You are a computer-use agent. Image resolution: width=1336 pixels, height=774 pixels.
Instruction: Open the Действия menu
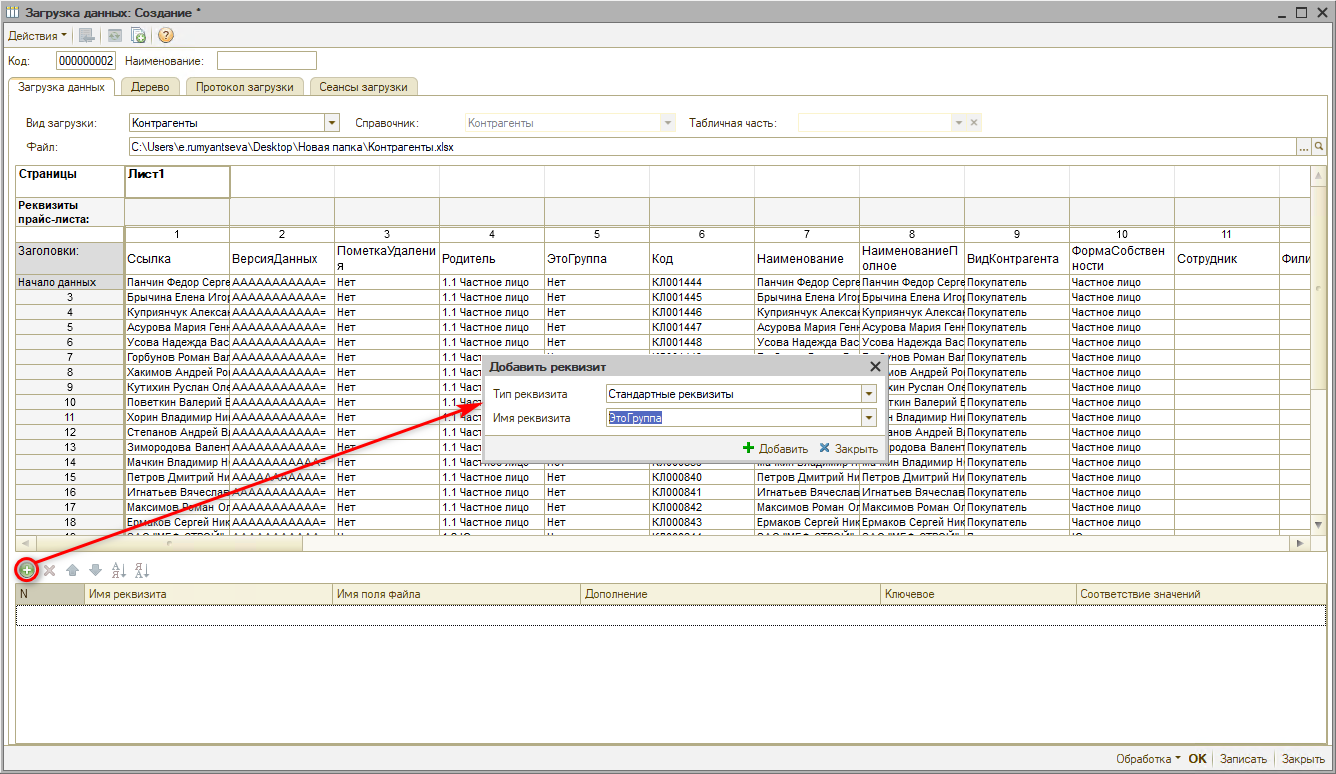point(37,36)
